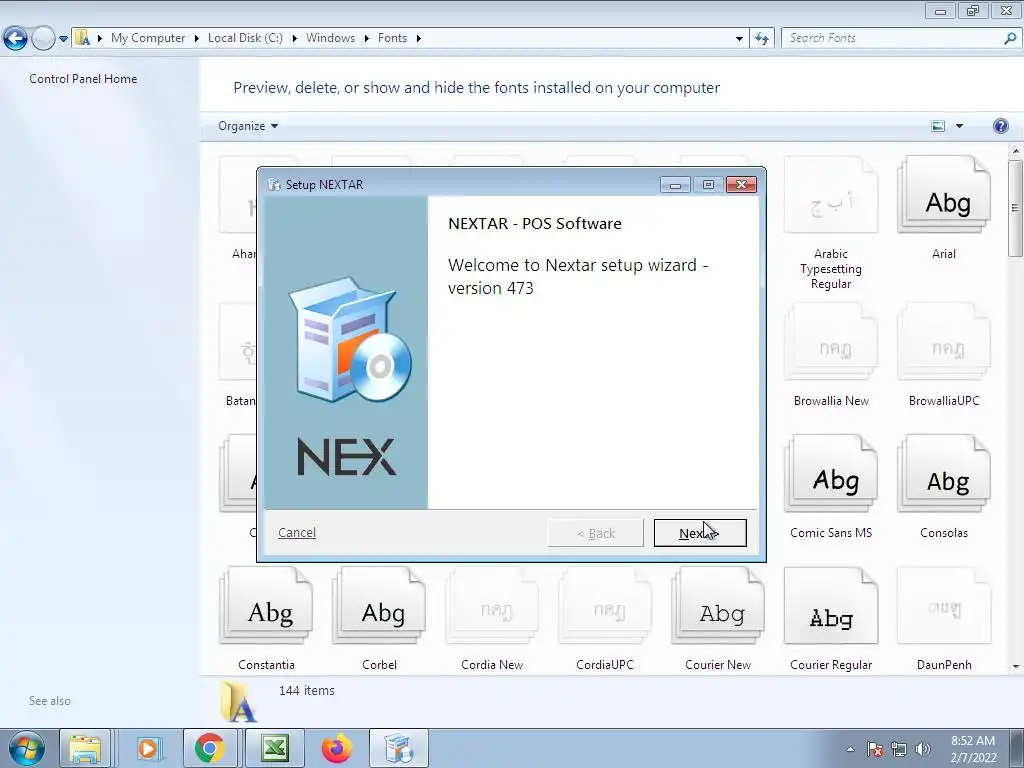Open the Fonts folder help button
1024x768 pixels.
point(1000,126)
